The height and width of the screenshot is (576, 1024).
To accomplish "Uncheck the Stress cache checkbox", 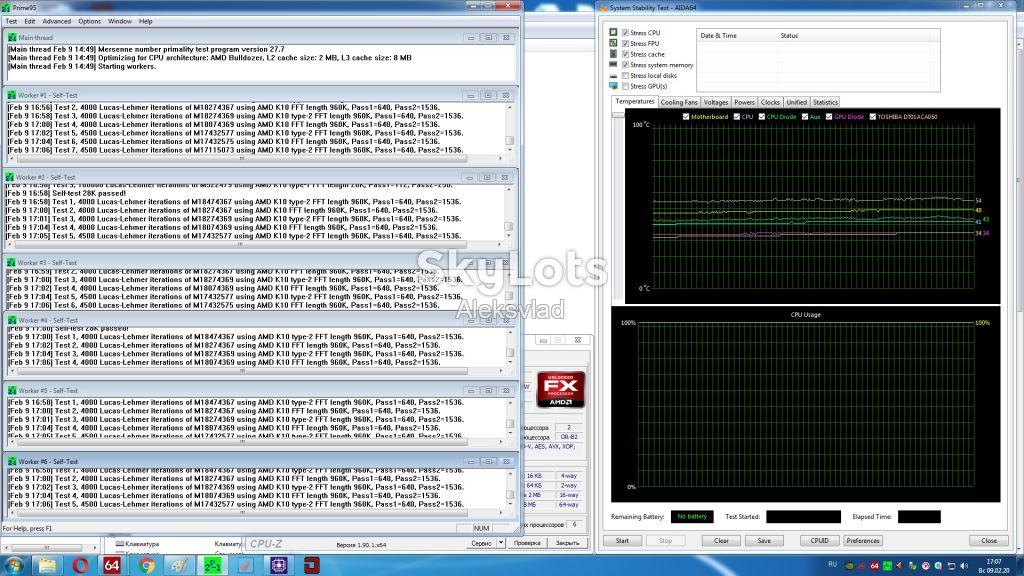I will click(x=626, y=54).
